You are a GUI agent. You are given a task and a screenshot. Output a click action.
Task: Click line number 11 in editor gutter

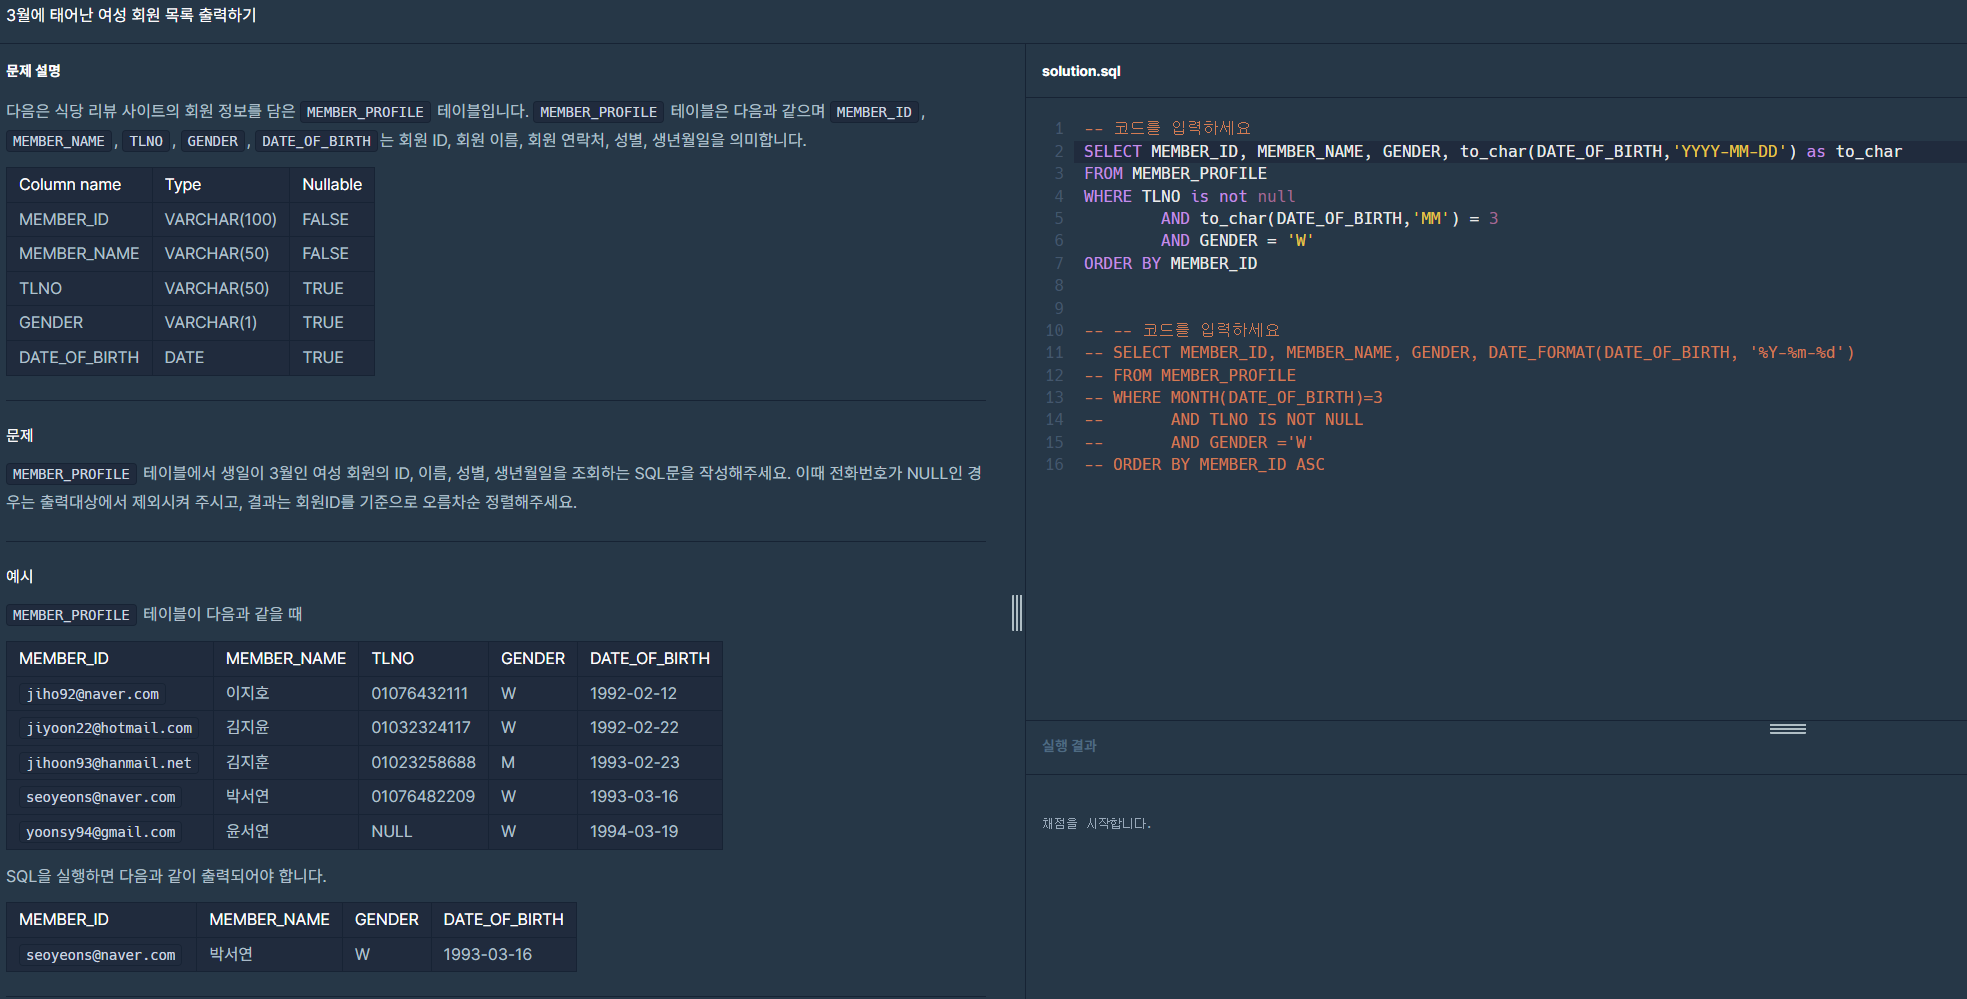[1054, 352]
